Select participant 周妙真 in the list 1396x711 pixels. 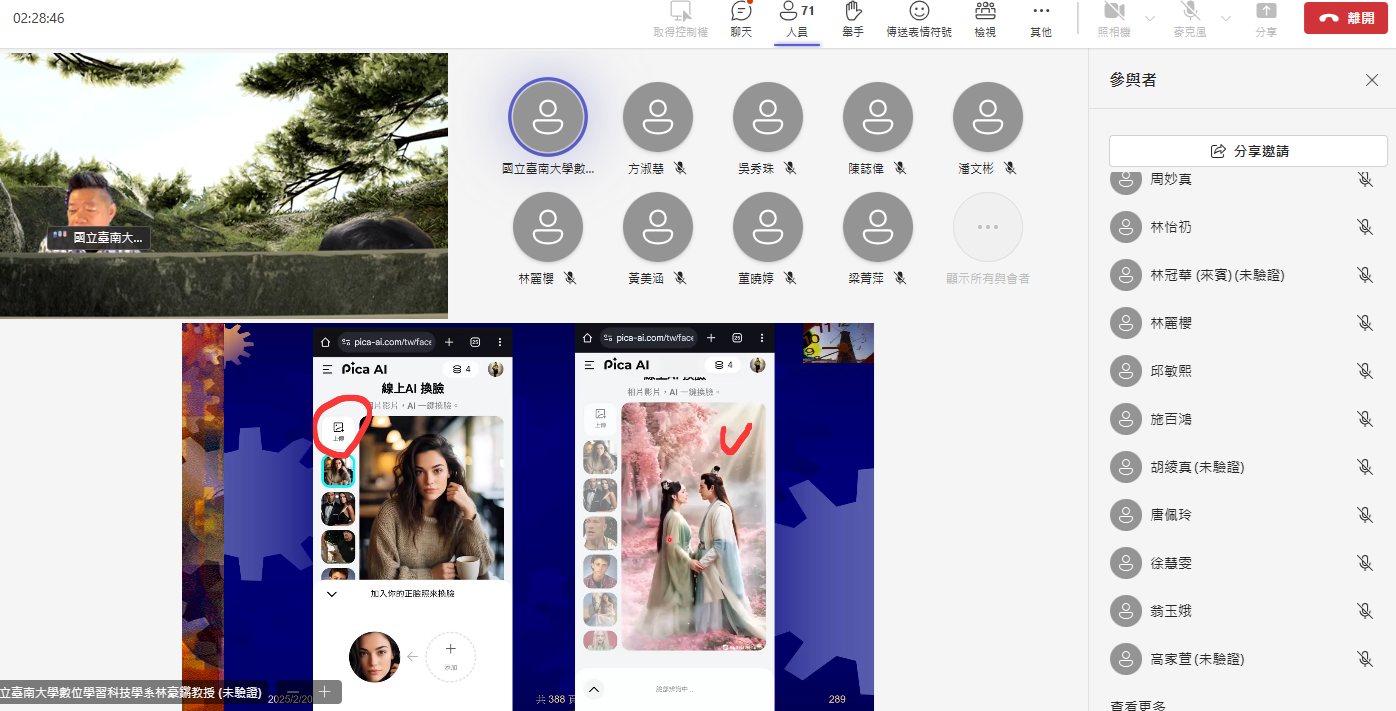coord(1242,179)
